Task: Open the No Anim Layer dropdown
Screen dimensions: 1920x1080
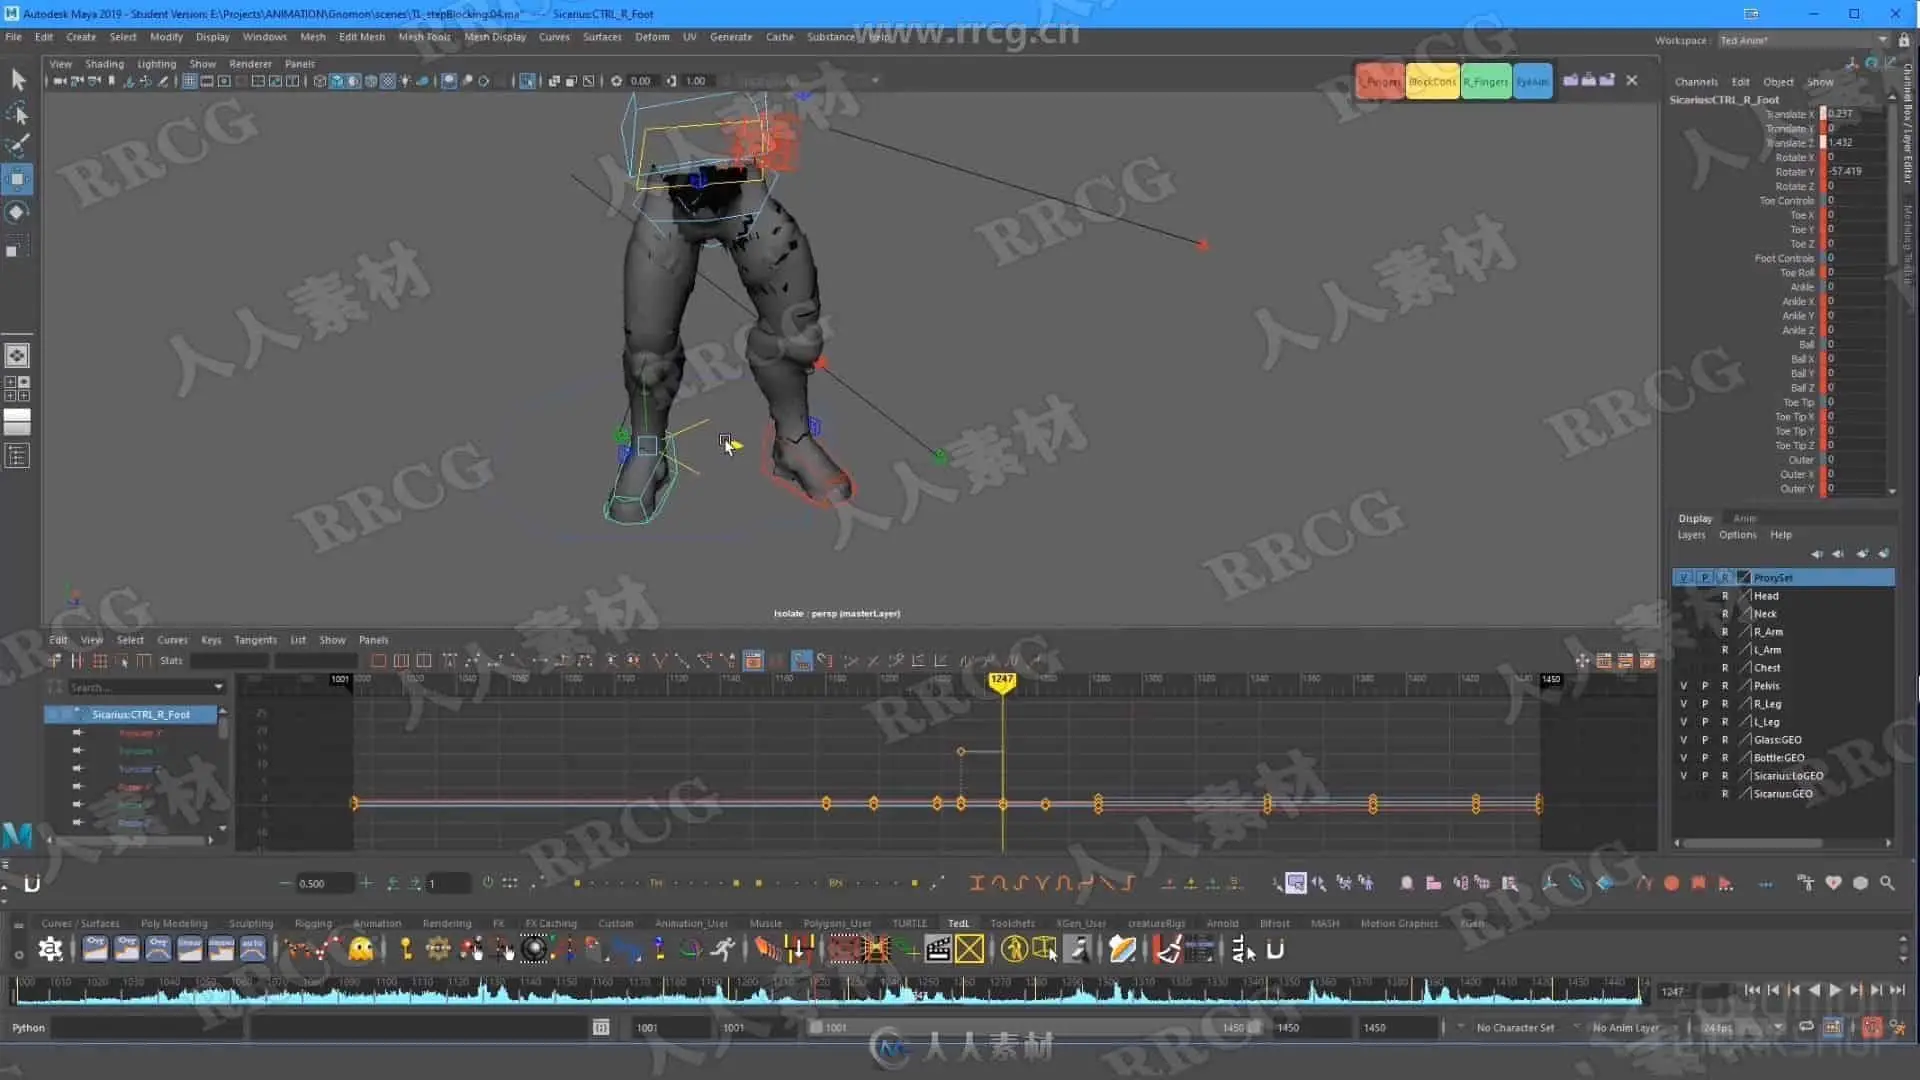Action: tap(1625, 1028)
